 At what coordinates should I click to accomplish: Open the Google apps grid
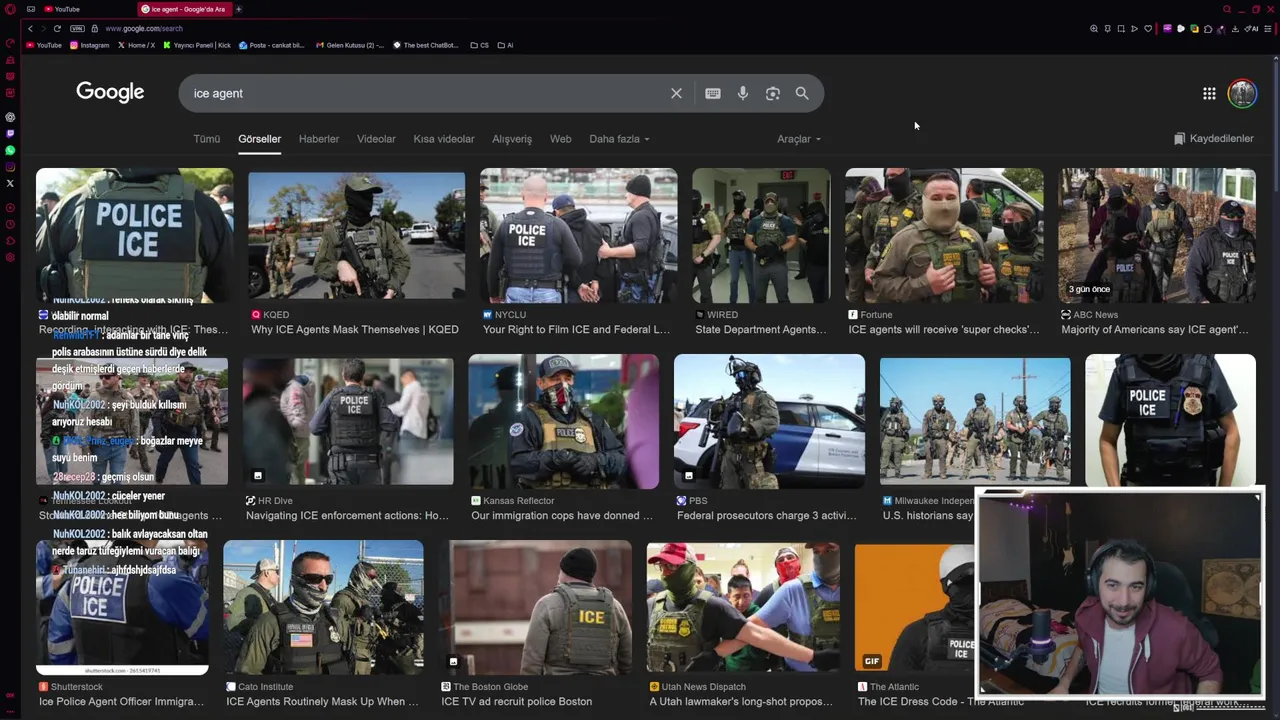1209,93
